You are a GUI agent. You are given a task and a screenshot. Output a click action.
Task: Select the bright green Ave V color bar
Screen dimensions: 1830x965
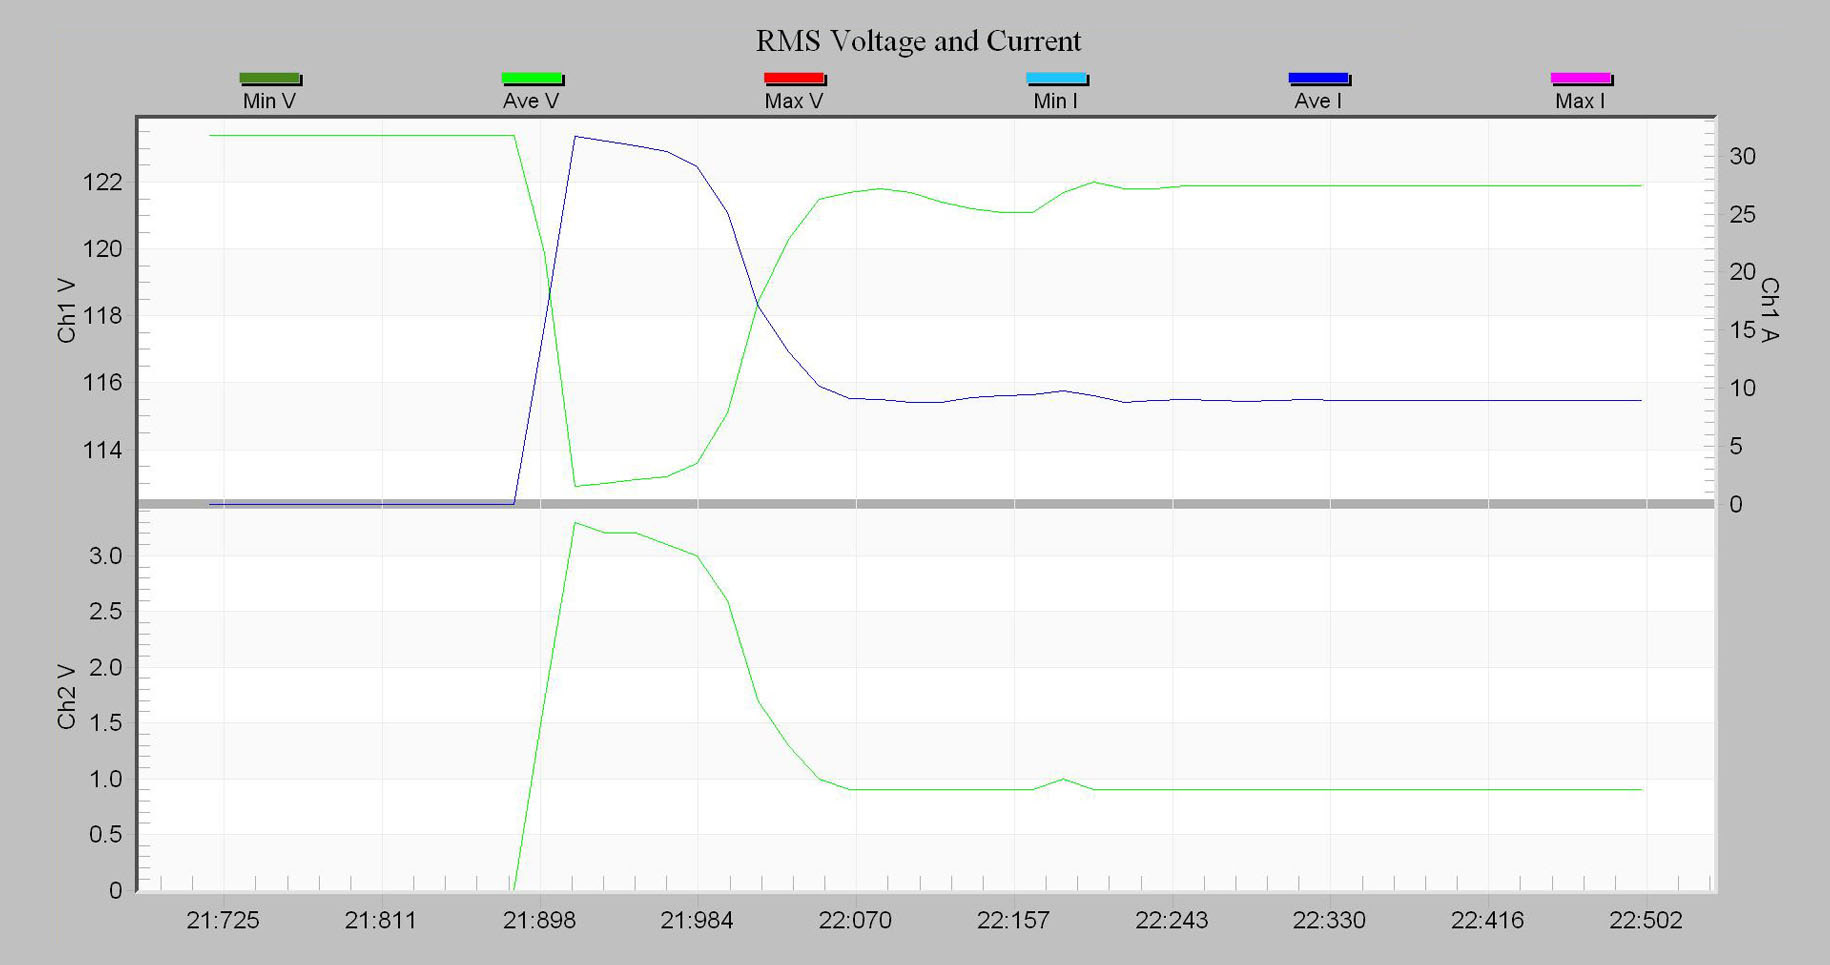pyautogui.click(x=533, y=78)
